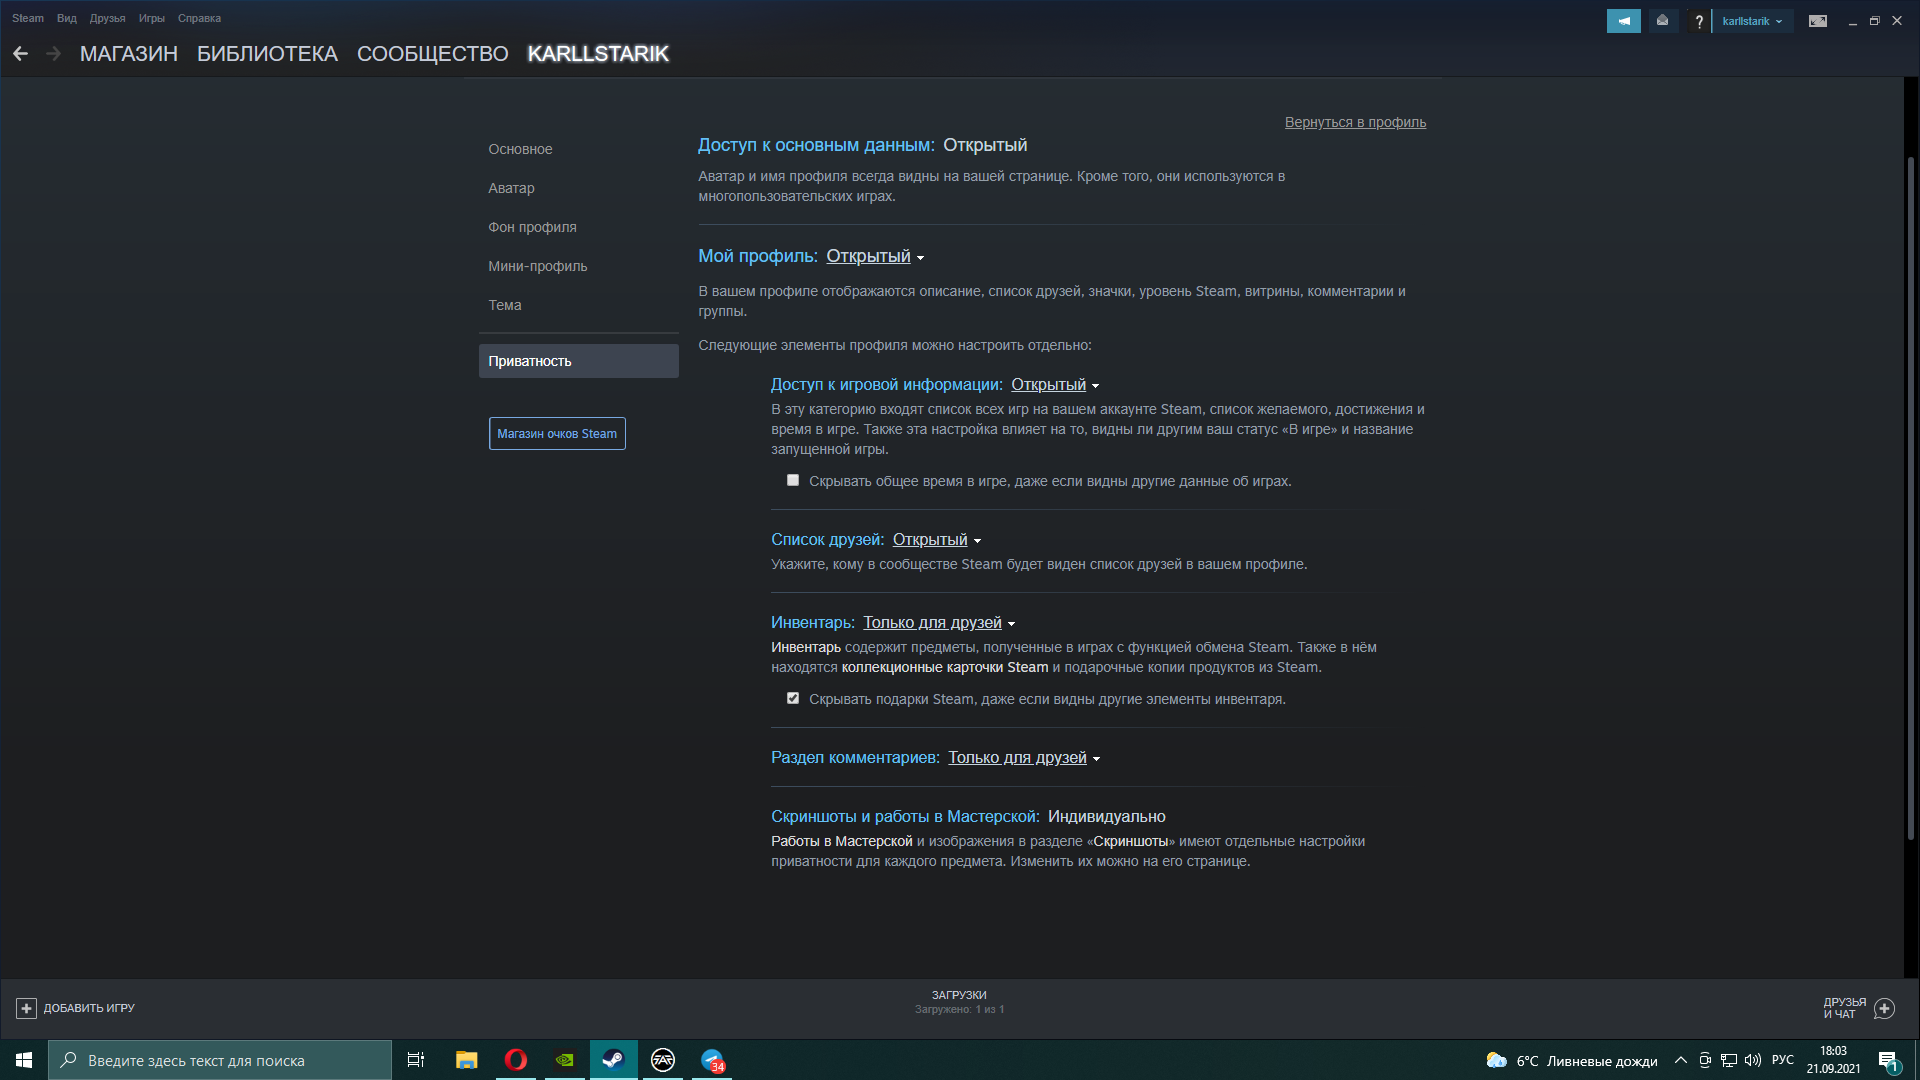Switch to Big Picture mode
Screen dimensions: 1920x1080
tap(1818, 21)
